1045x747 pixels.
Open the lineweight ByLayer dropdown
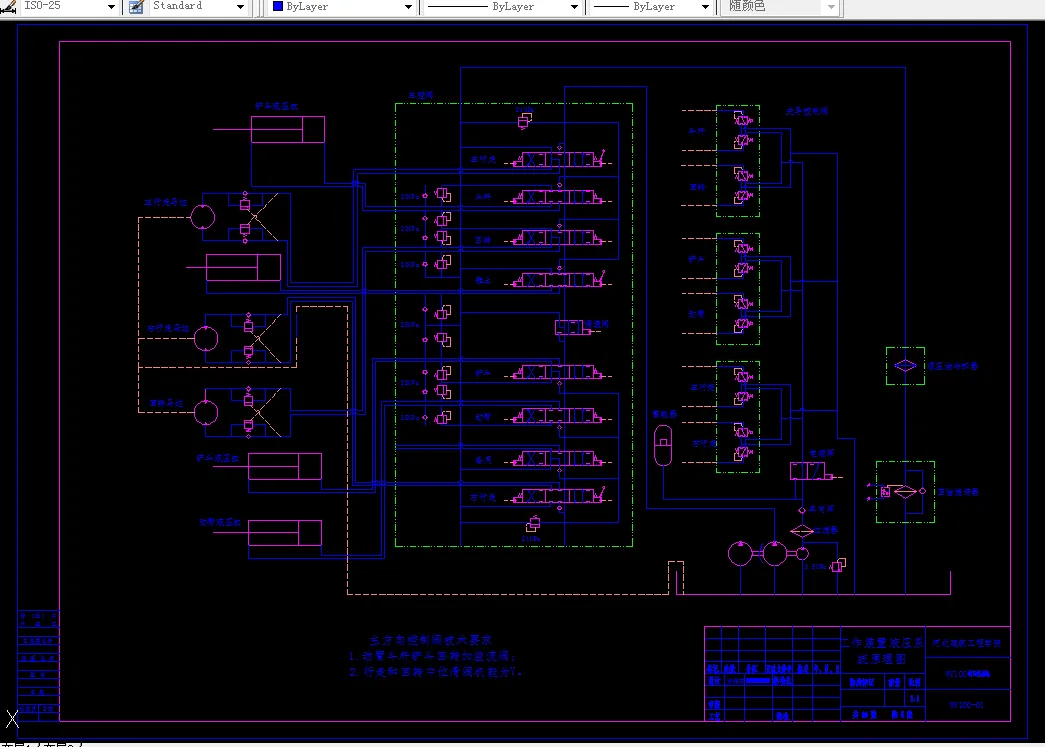click(705, 7)
